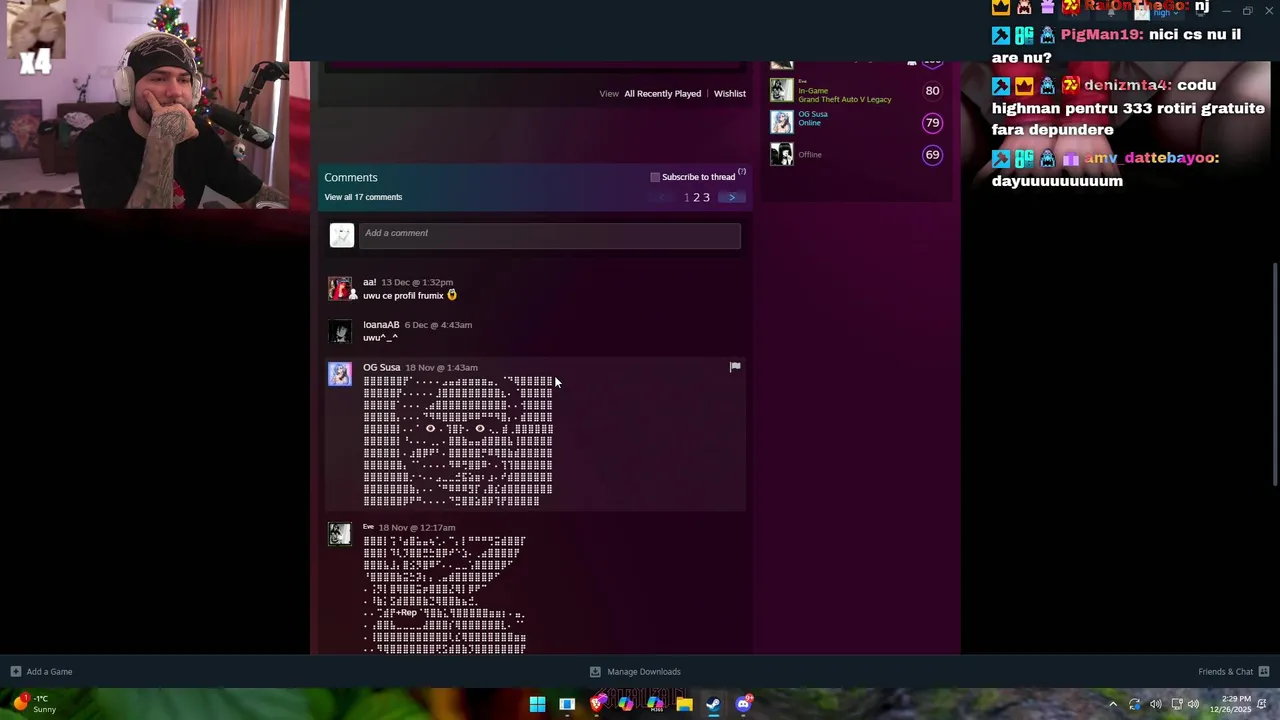The image size is (1280, 720).
Task: Open OG Susa in the friends list
Action: 813,114
